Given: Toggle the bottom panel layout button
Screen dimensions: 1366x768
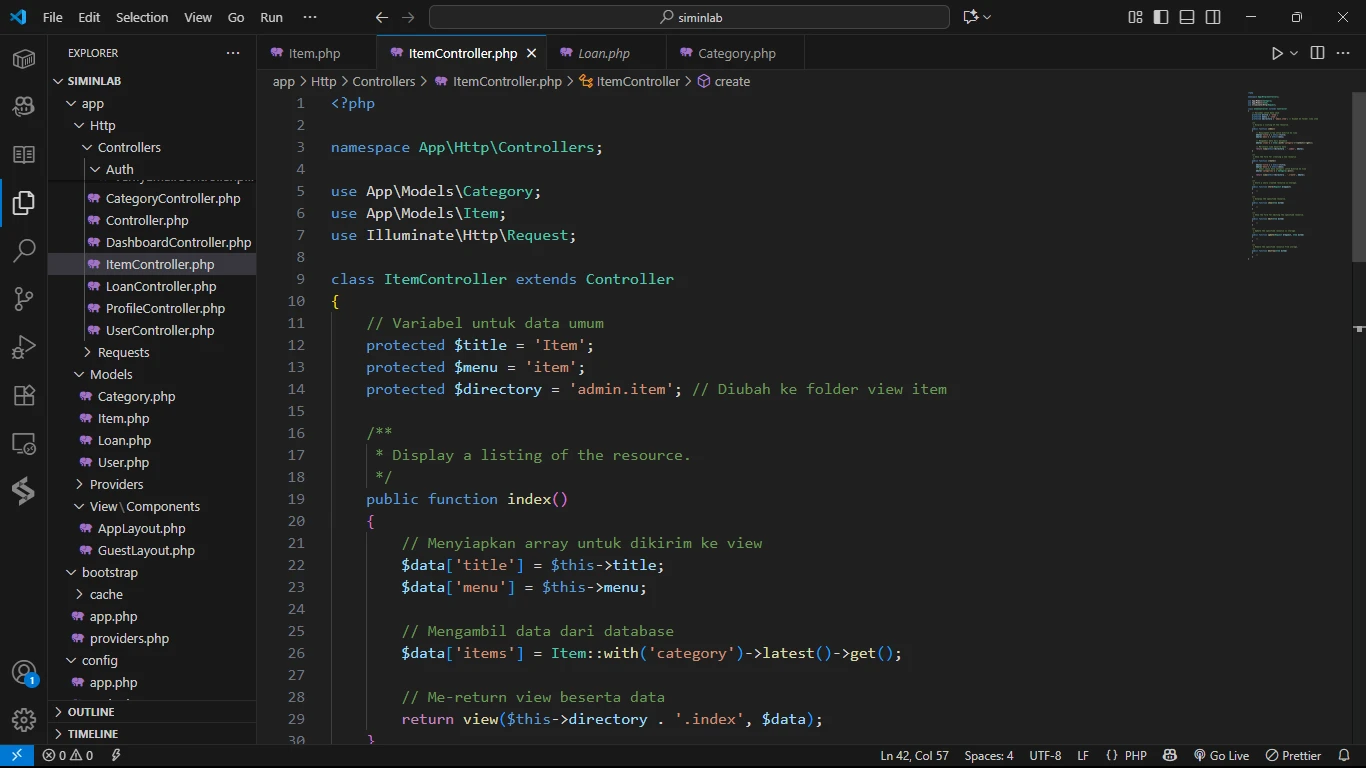Looking at the screenshot, I should (x=1187, y=17).
